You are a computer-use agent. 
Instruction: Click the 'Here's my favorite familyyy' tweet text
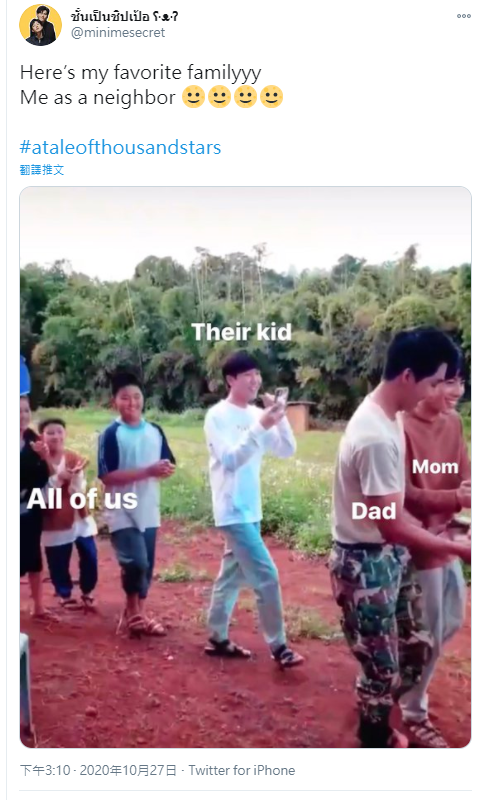pos(141,72)
